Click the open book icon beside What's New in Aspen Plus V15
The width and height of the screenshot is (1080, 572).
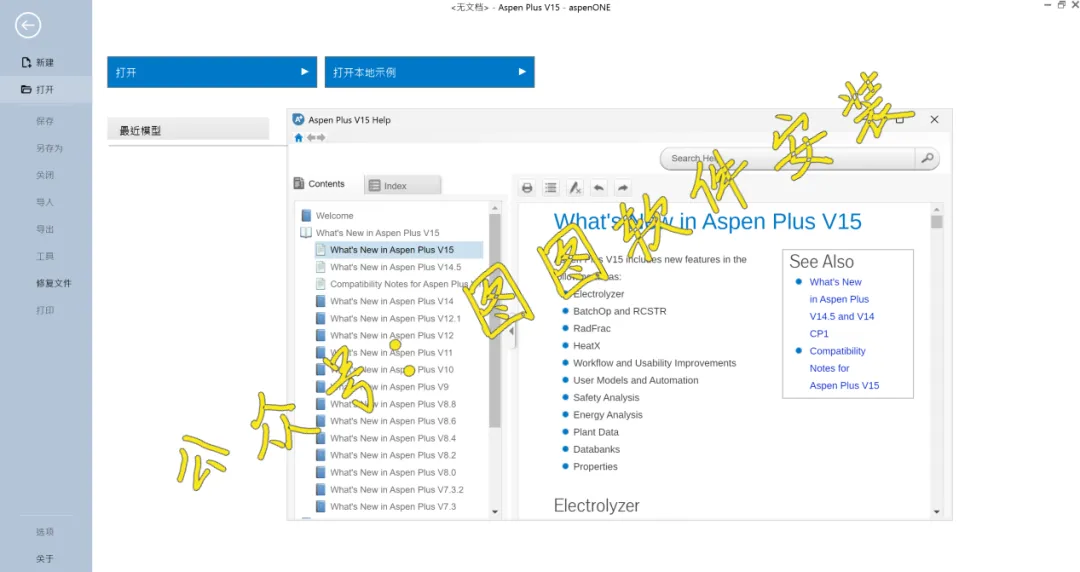click(306, 233)
